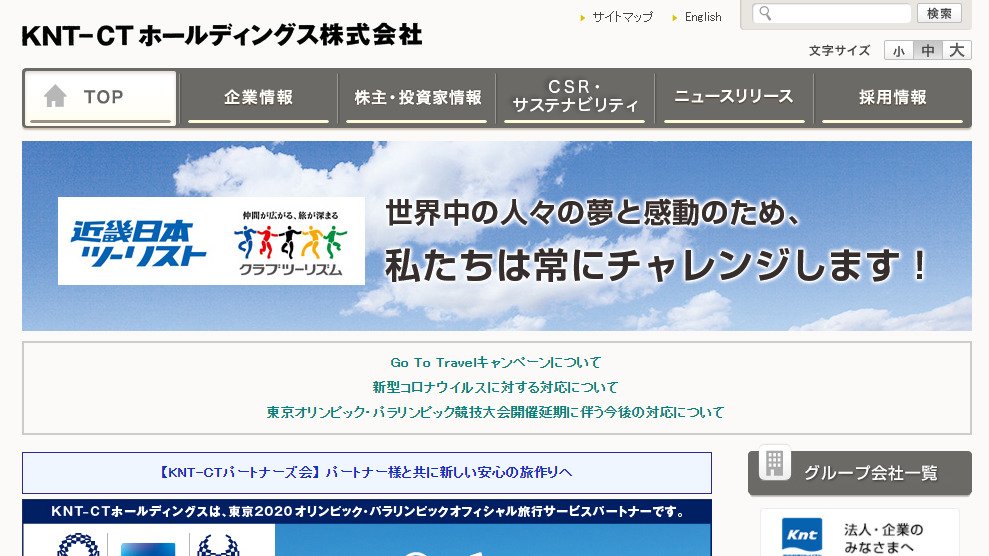Image resolution: width=989 pixels, height=556 pixels.
Task: Open Go To Travelキャンペーンについて link
Action: pyautogui.click(x=496, y=362)
